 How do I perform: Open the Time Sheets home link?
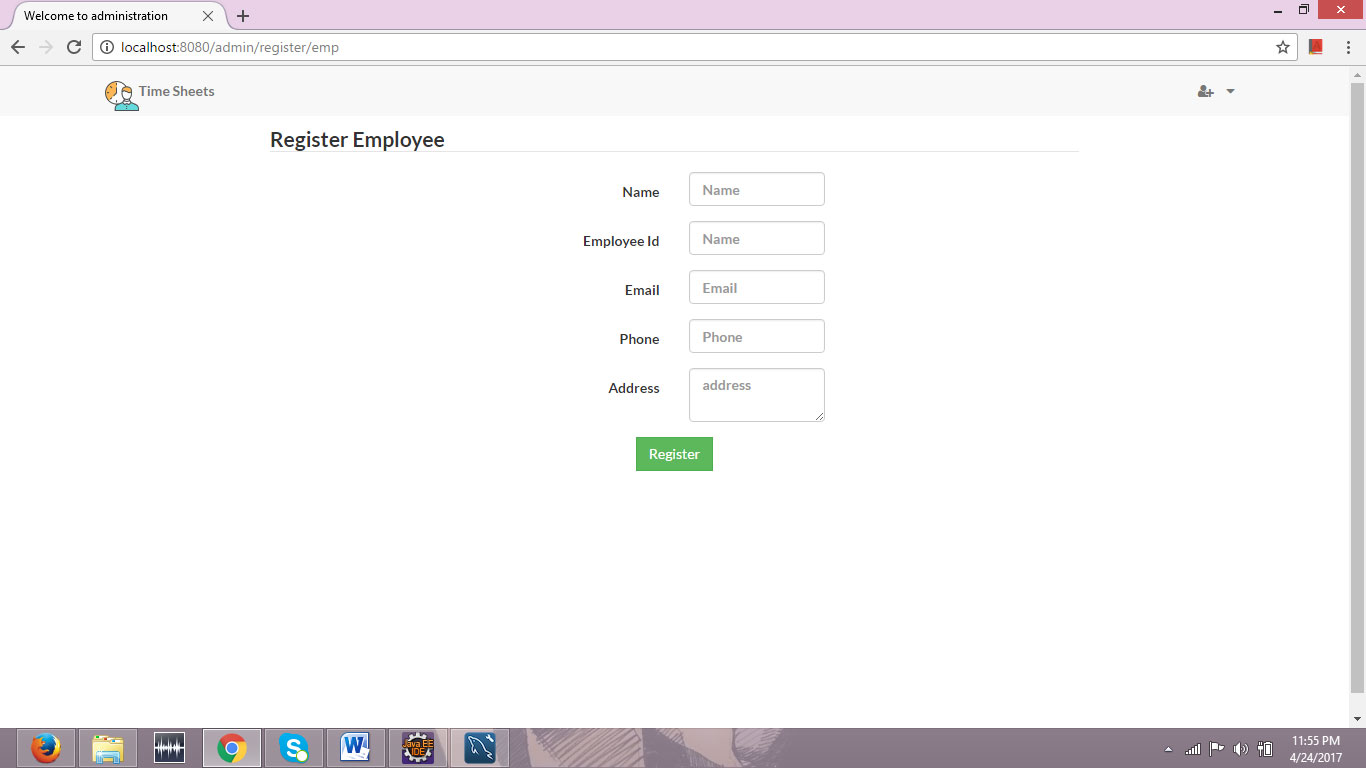pyautogui.click(x=176, y=91)
